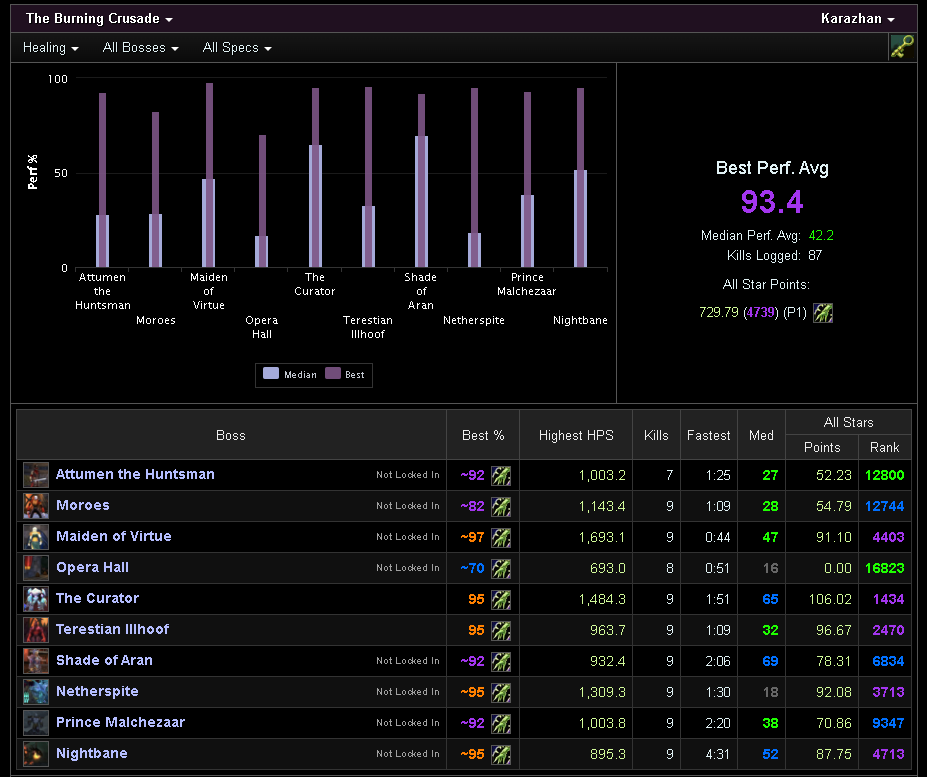Image resolution: width=927 pixels, height=777 pixels.
Task: Click Prince Malchezaar boss portrait icon
Action: click(35, 723)
